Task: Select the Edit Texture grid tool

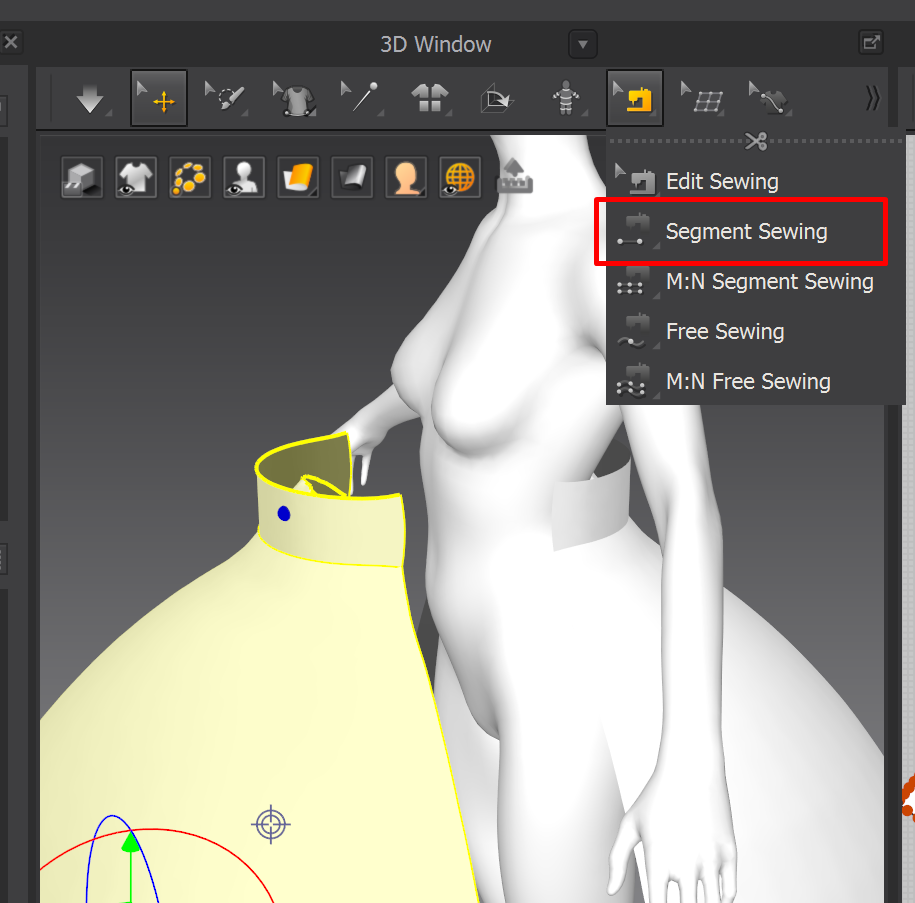Action: pos(703,98)
